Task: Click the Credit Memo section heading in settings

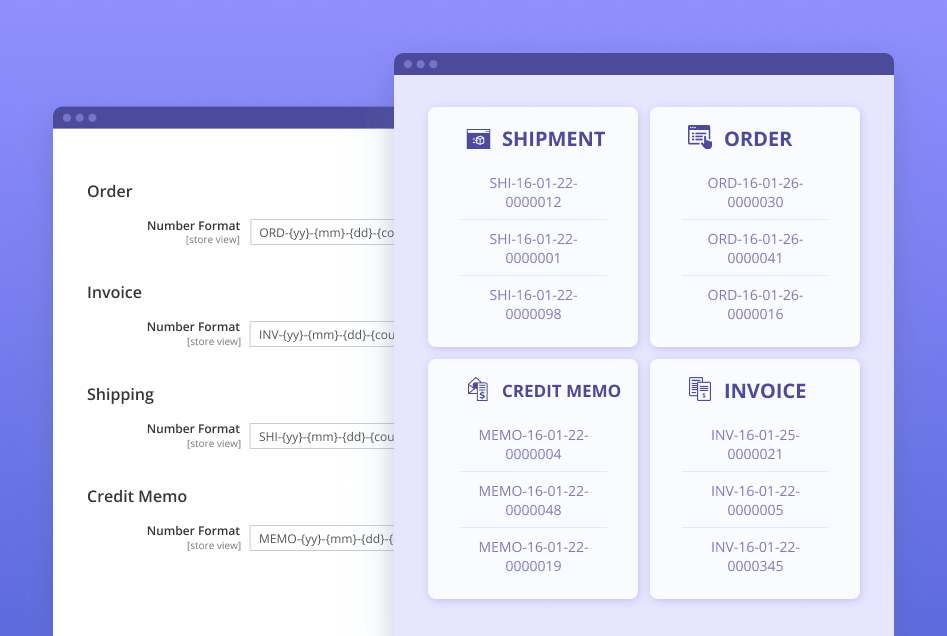Action: tap(136, 496)
